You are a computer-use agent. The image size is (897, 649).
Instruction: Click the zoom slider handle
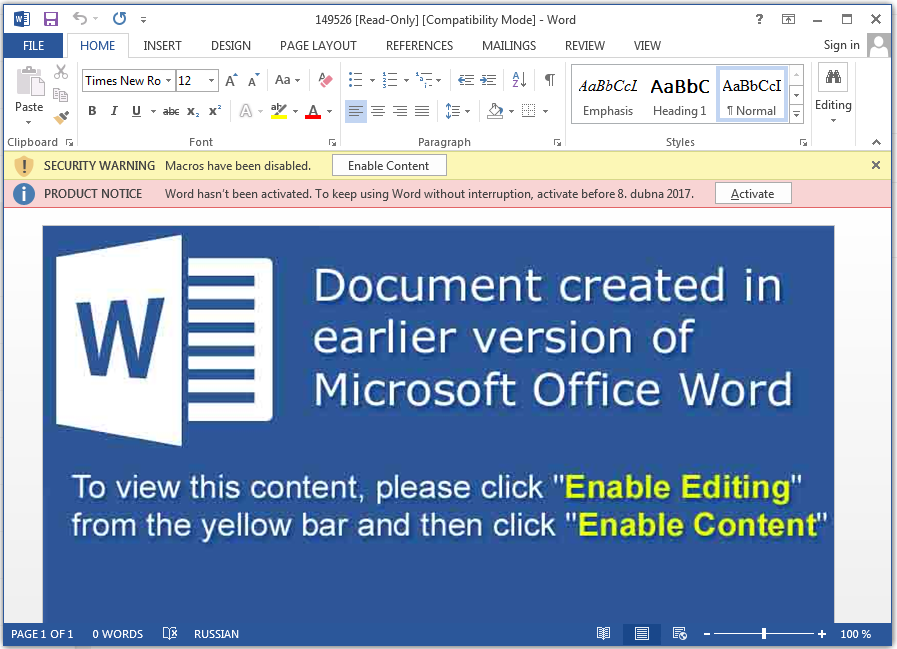point(764,634)
